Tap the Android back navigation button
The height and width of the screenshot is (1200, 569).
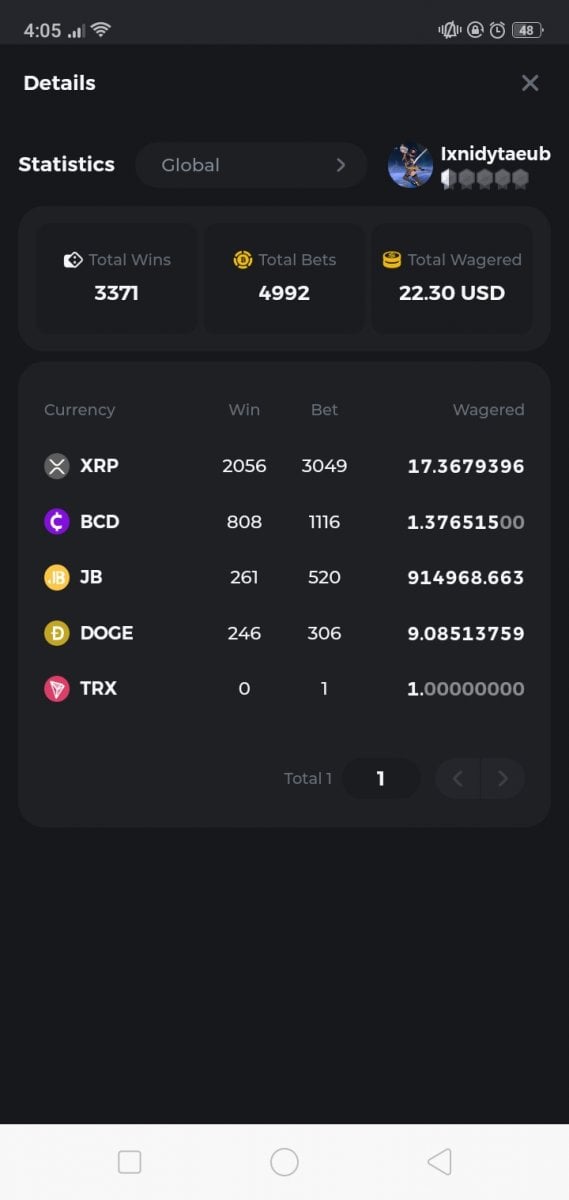coord(439,1161)
